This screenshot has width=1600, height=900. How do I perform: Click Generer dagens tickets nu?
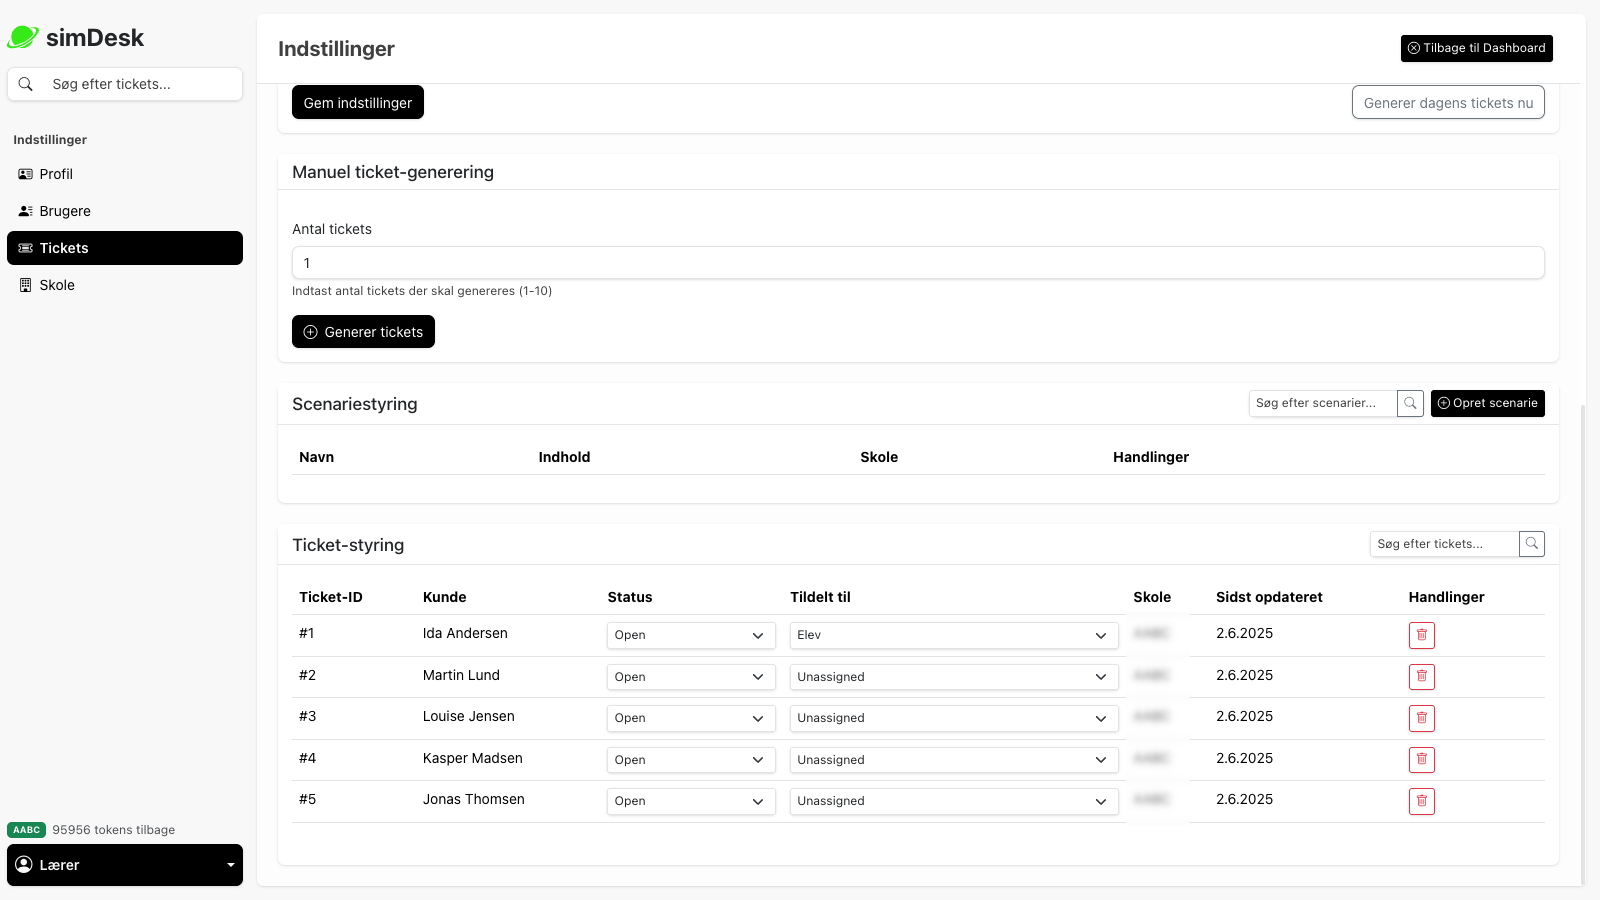click(x=1447, y=102)
